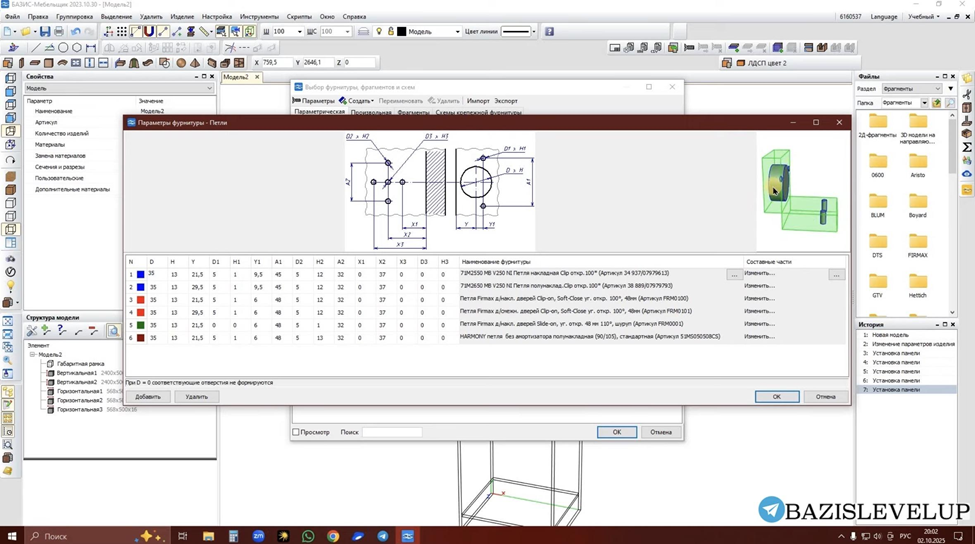
Task: Open the Chrome icon in the taskbar
Action: coord(333,535)
